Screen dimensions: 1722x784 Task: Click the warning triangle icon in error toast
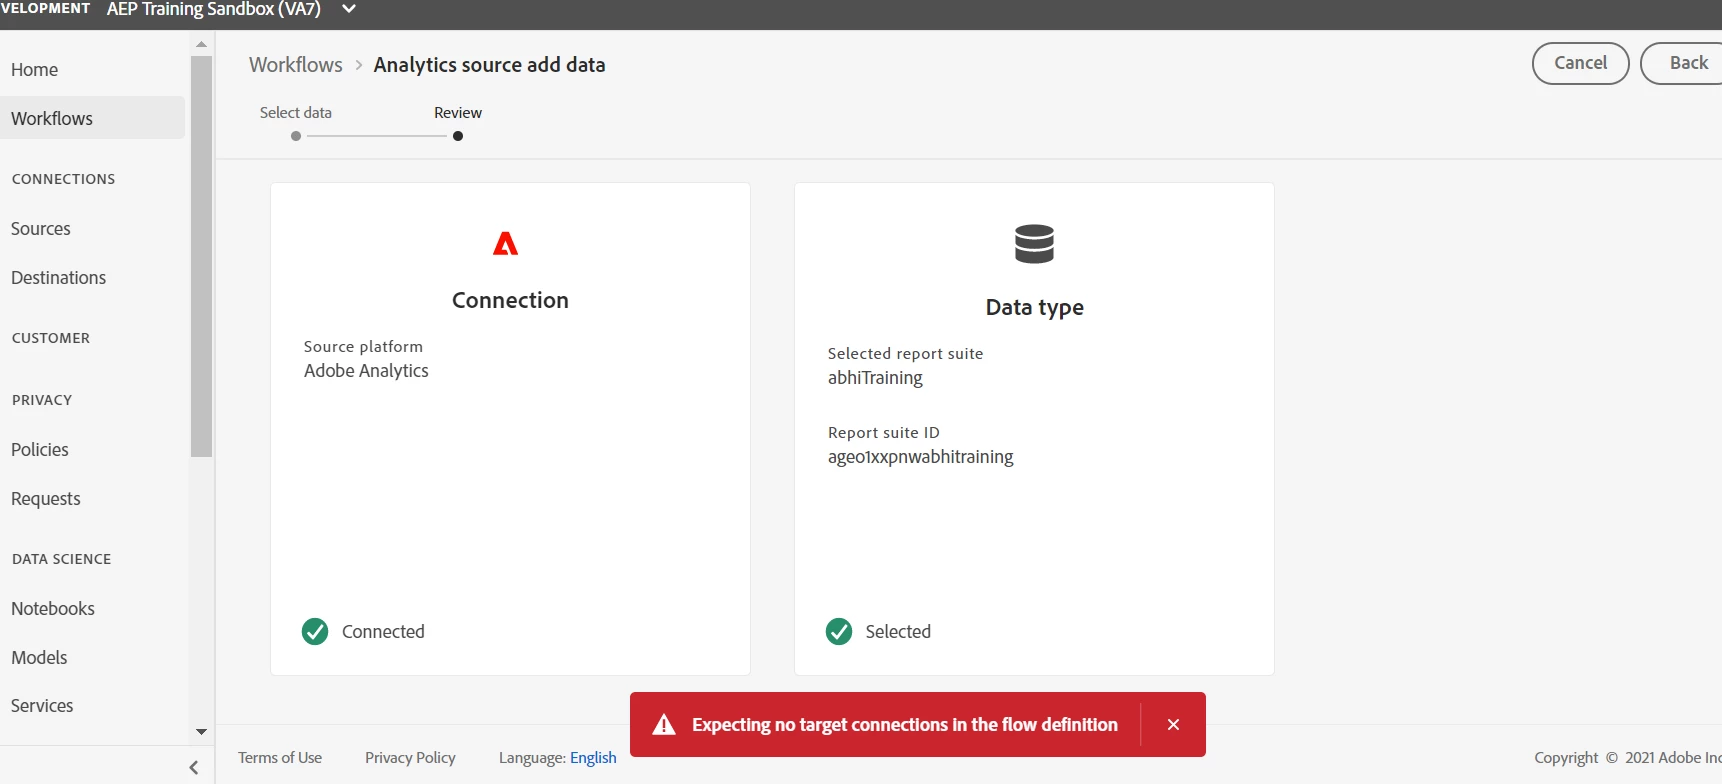664,725
